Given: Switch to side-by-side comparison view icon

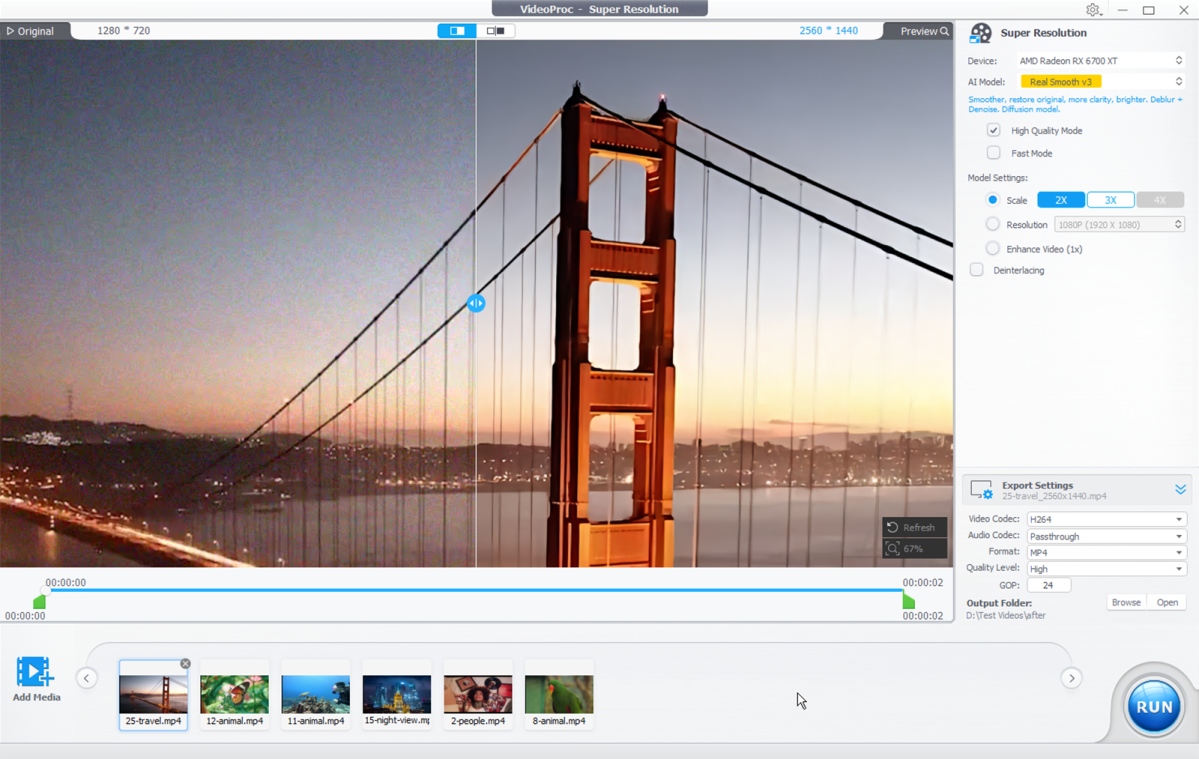Looking at the screenshot, I should [496, 31].
